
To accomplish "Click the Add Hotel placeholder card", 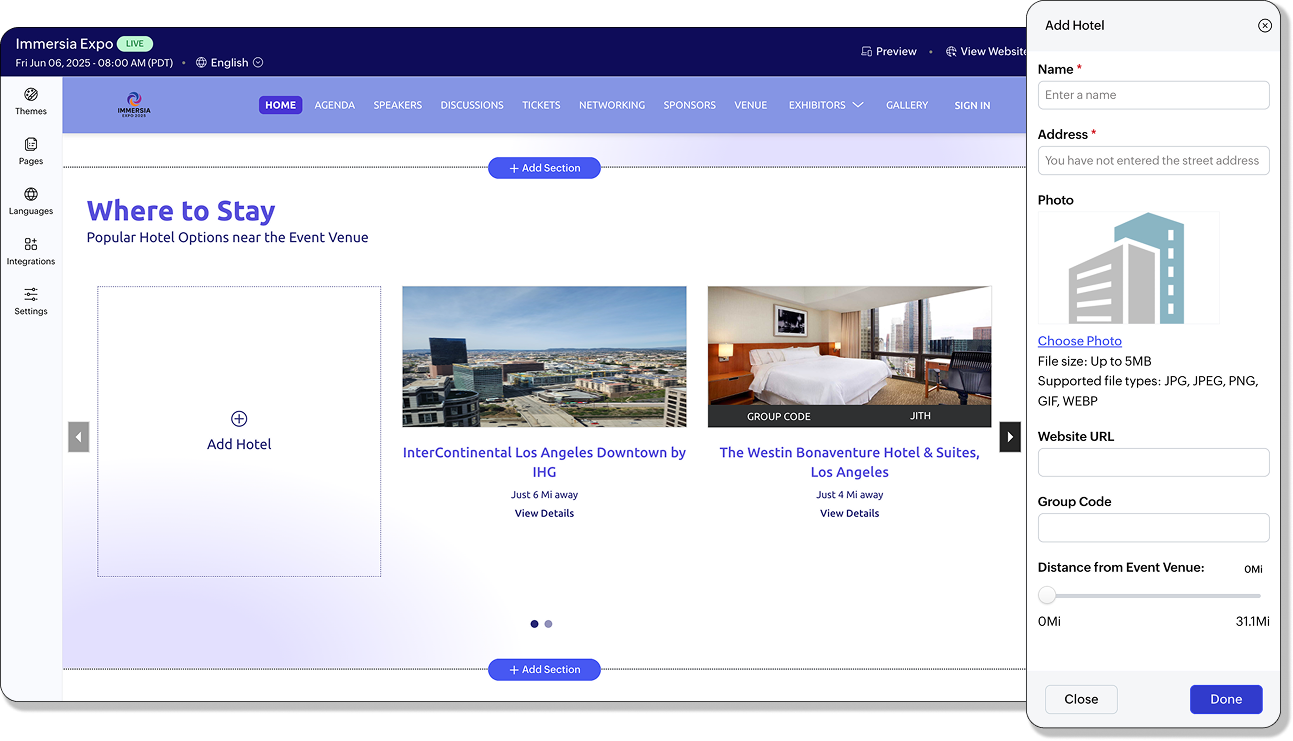I will 239,432.
